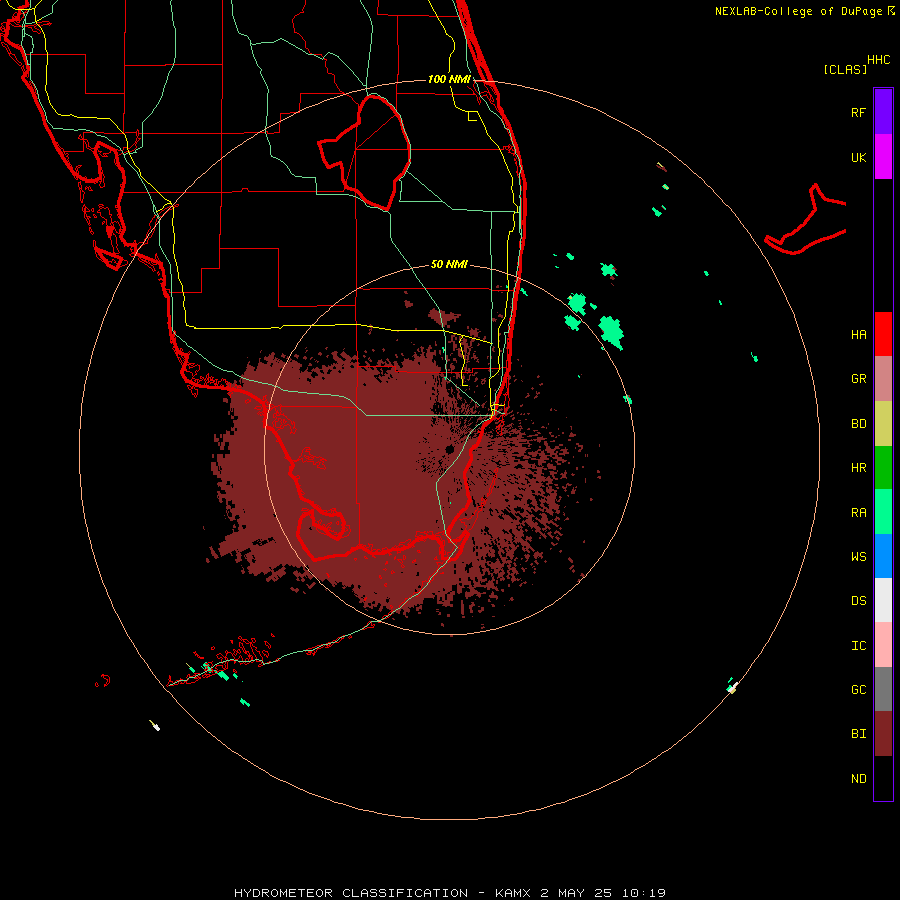Click the UK magenta legend swatch
Screen dimensions: 900x900
pos(883,157)
